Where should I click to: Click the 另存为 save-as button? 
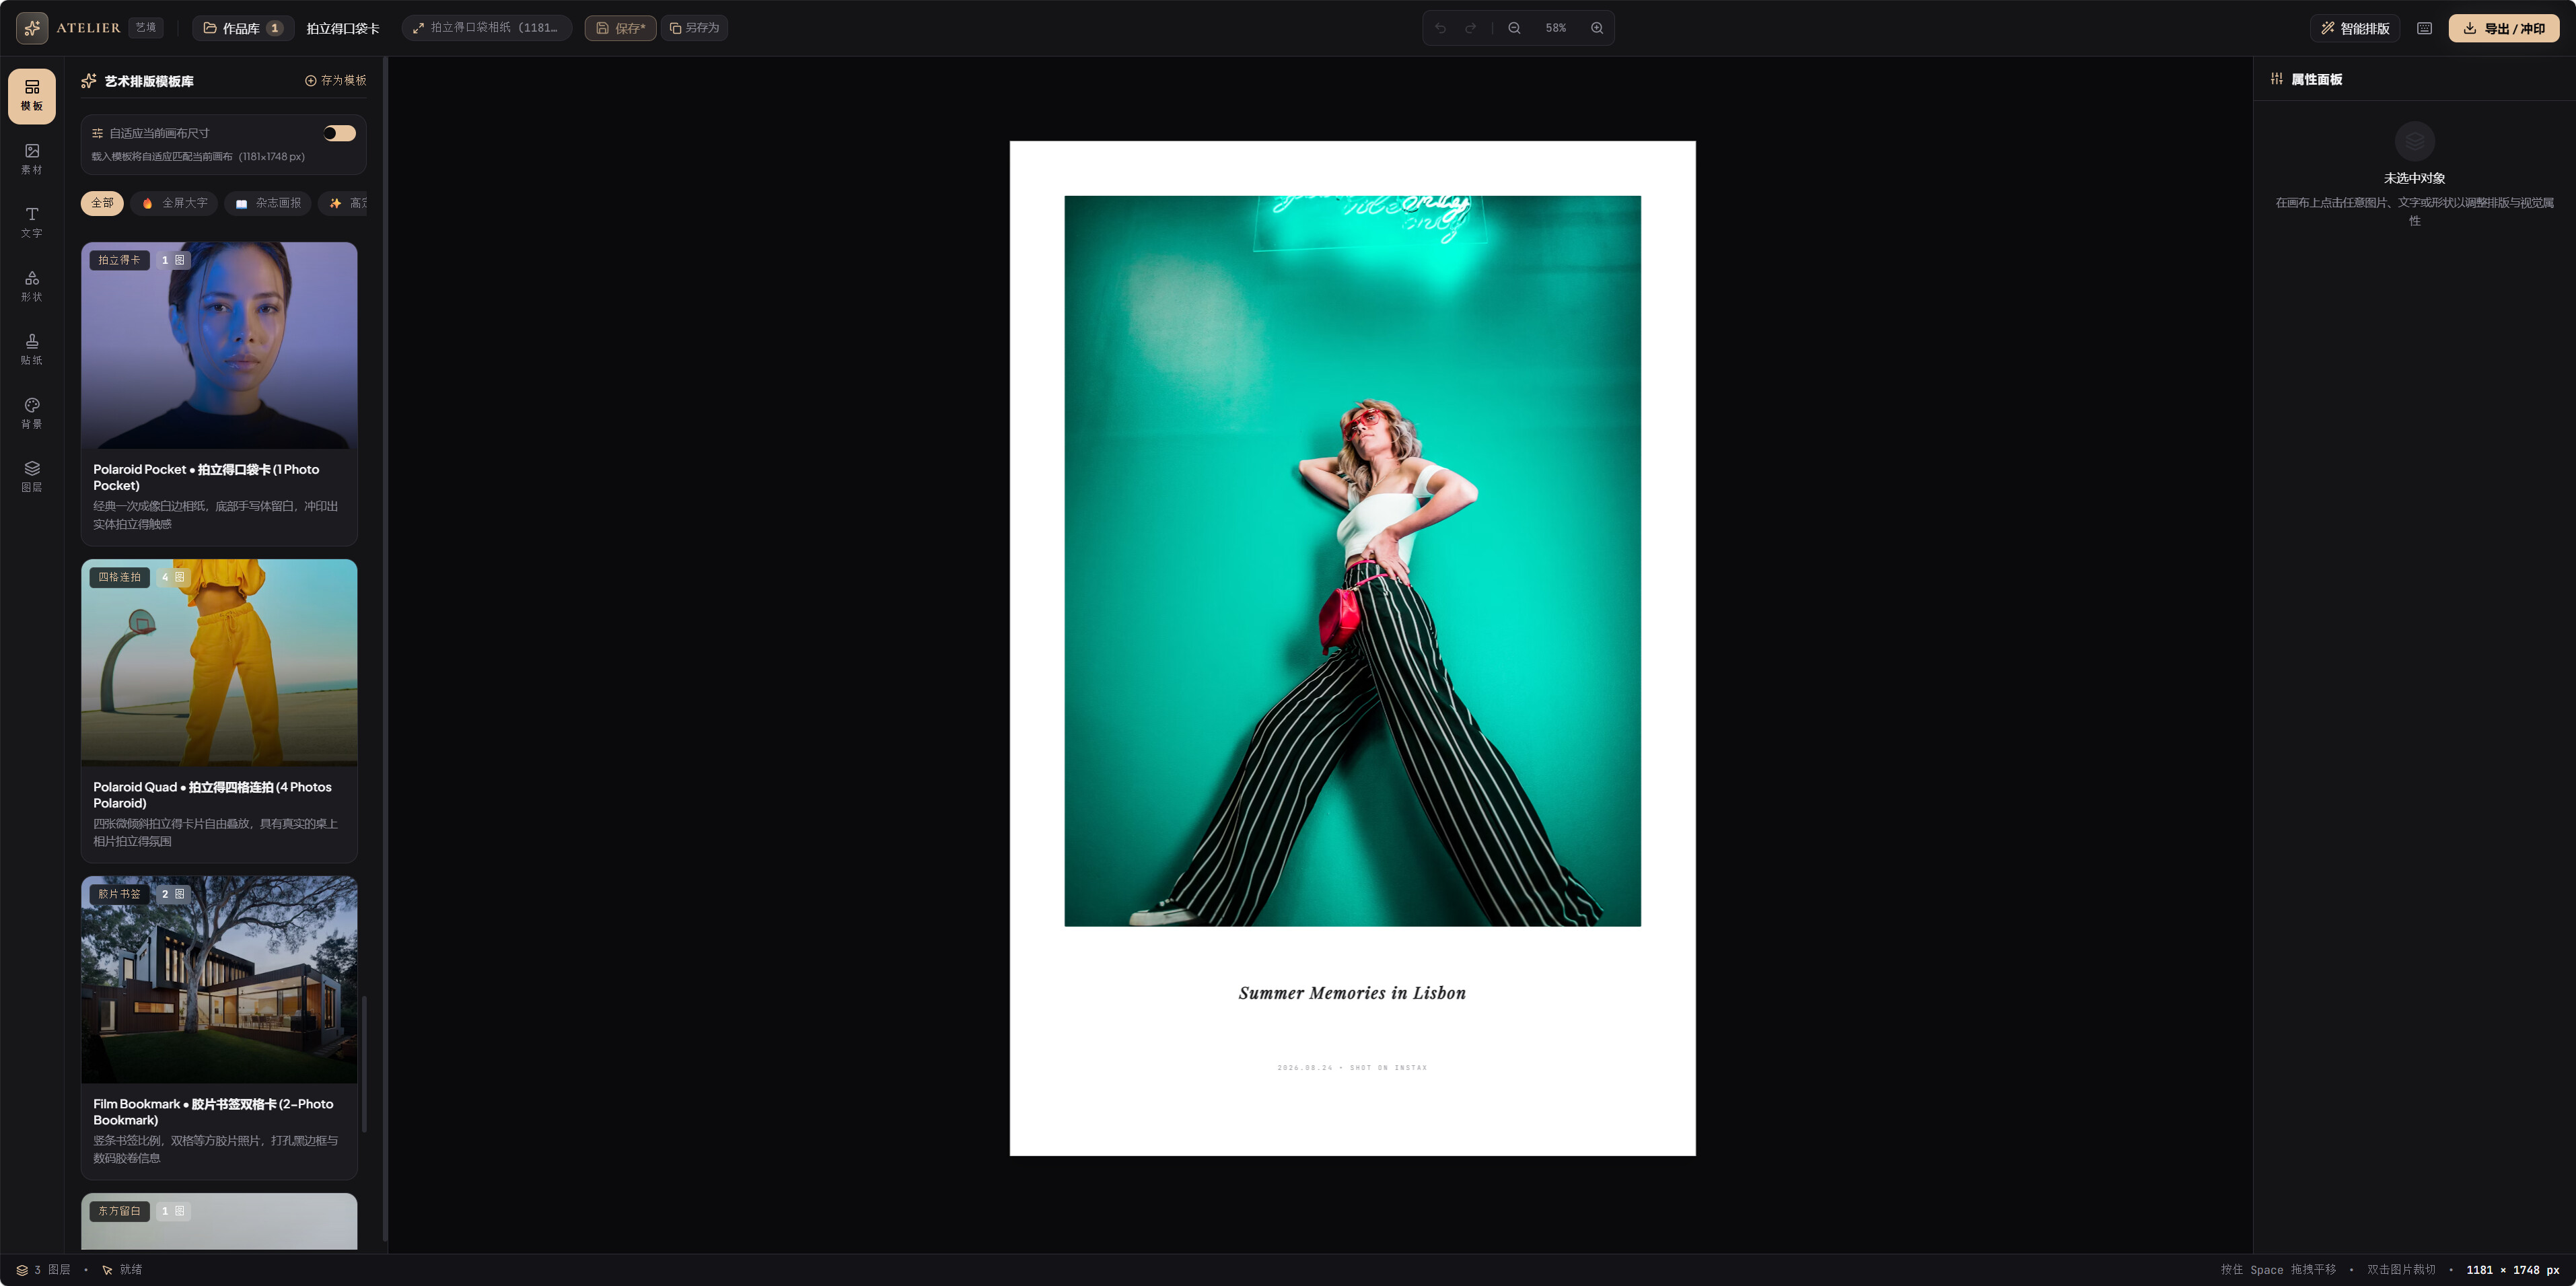(694, 28)
